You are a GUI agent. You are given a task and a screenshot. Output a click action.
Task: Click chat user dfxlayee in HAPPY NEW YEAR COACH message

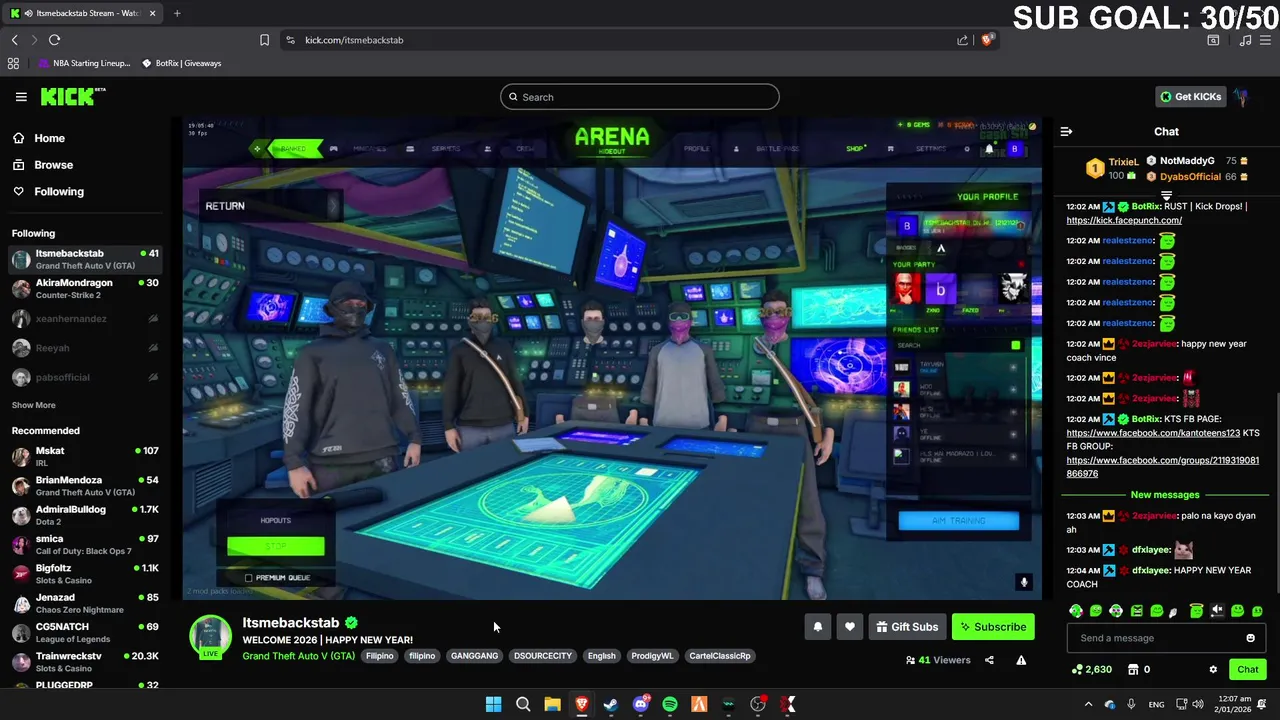click(x=1151, y=570)
